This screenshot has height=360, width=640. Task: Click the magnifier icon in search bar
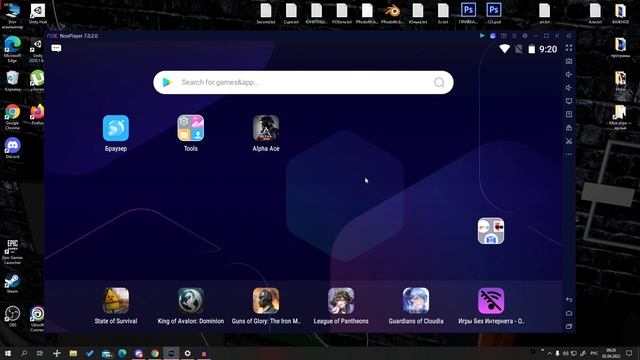[x=439, y=82]
